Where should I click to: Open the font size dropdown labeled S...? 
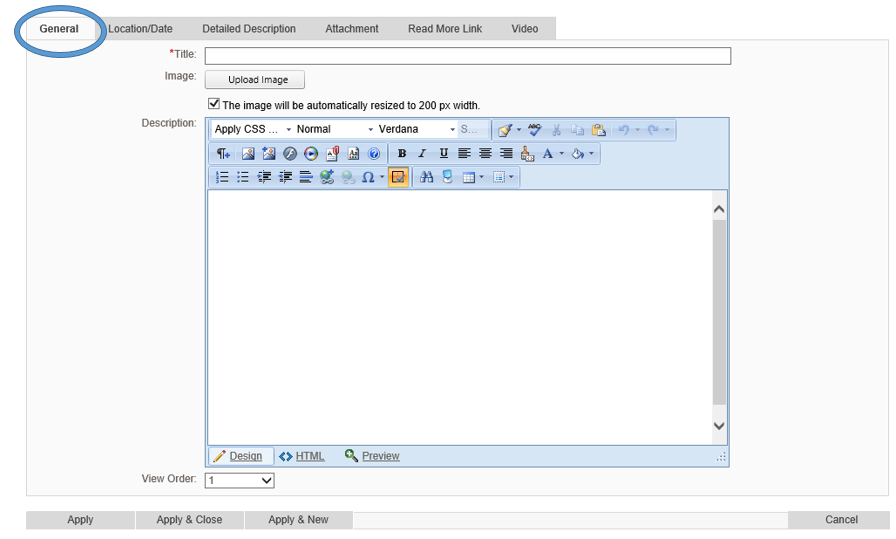[473, 129]
